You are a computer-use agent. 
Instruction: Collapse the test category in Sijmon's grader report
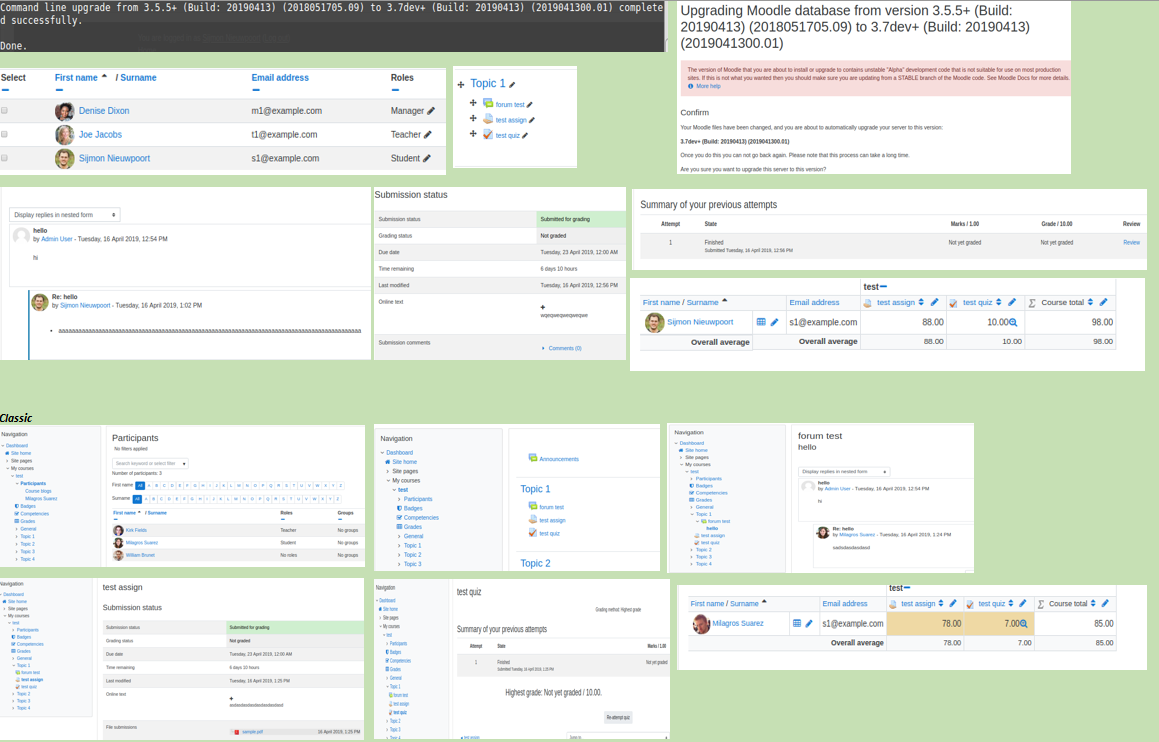click(883, 287)
